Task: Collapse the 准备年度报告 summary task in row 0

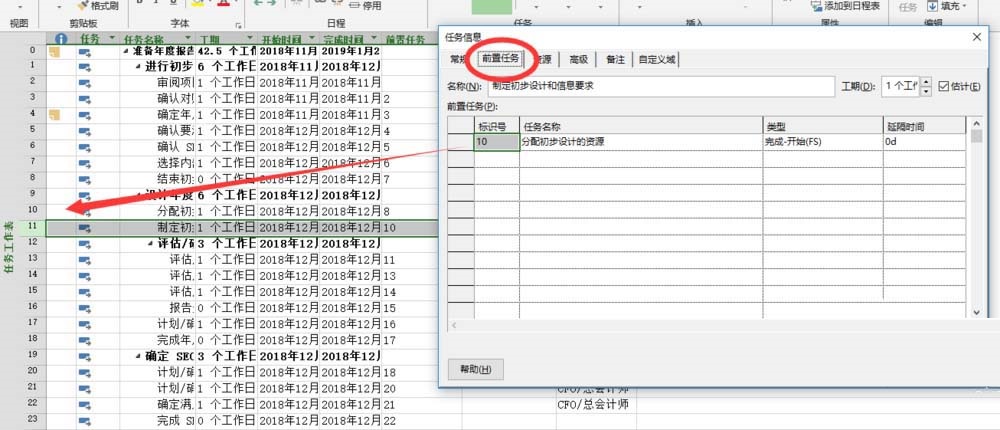Action: pyautogui.click(x=126, y=51)
